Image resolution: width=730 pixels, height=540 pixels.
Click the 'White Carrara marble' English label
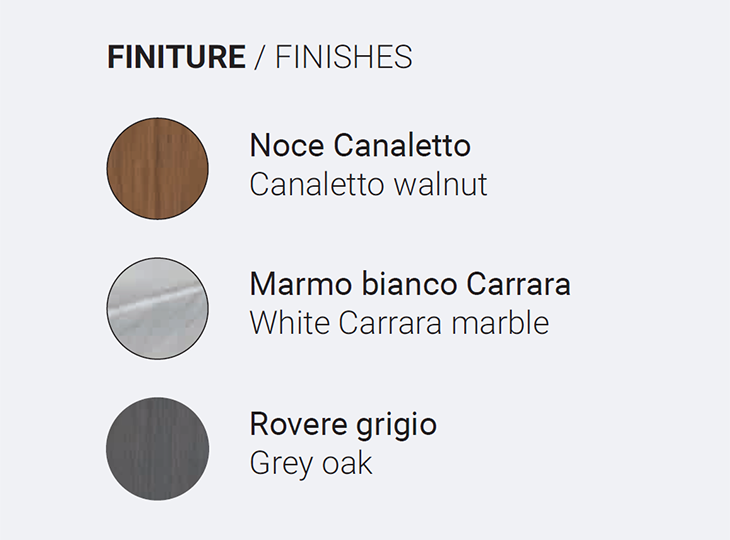tap(399, 323)
